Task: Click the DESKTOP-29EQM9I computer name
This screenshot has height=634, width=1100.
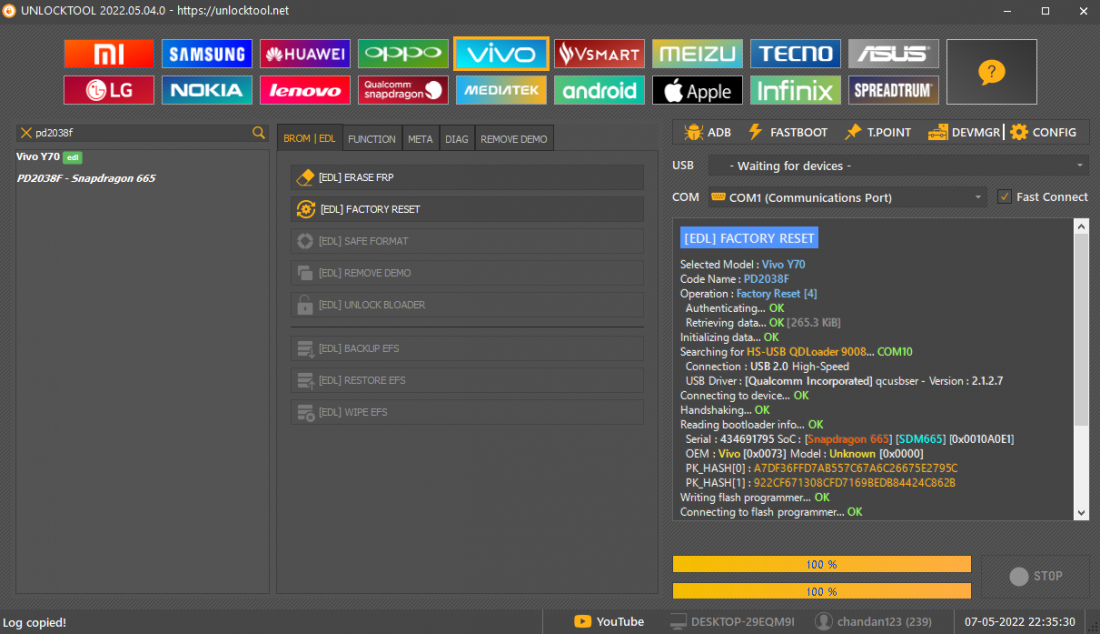Action: (x=742, y=621)
